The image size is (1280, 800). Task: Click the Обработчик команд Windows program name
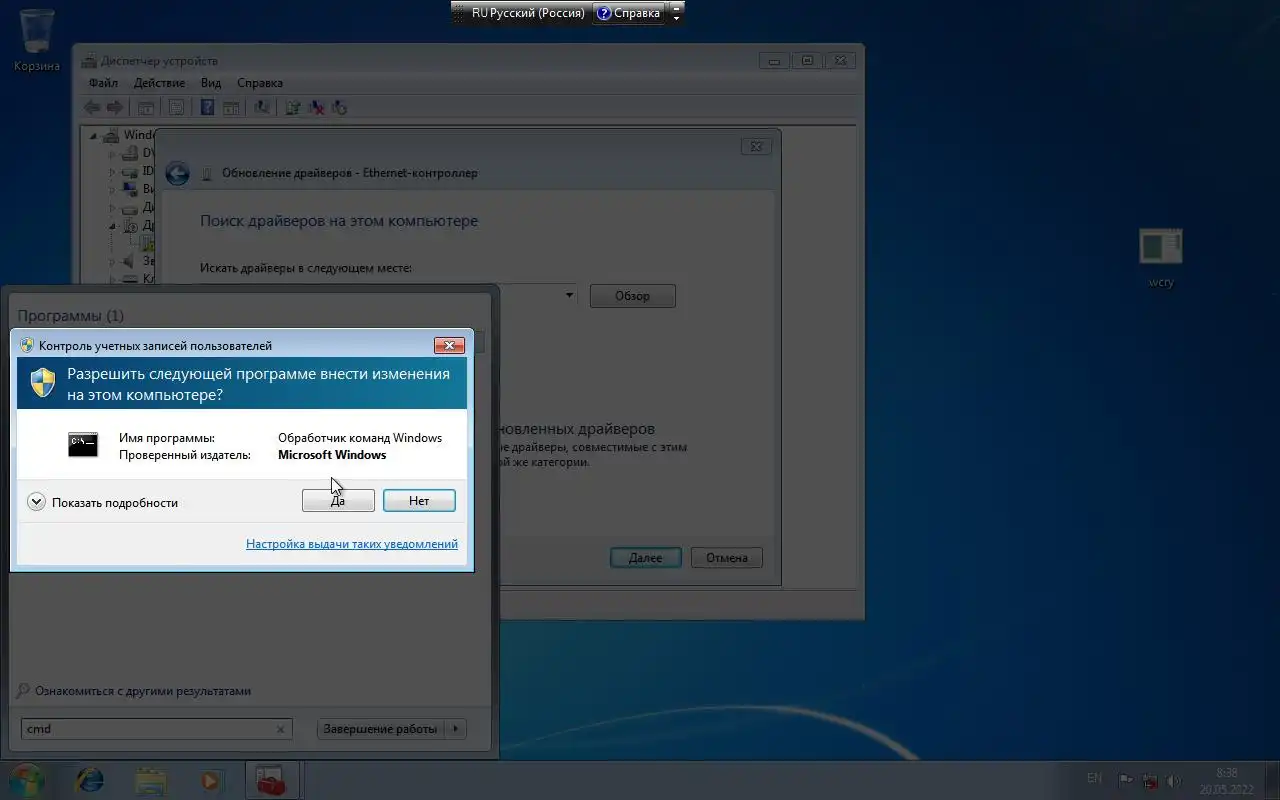[360, 438]
